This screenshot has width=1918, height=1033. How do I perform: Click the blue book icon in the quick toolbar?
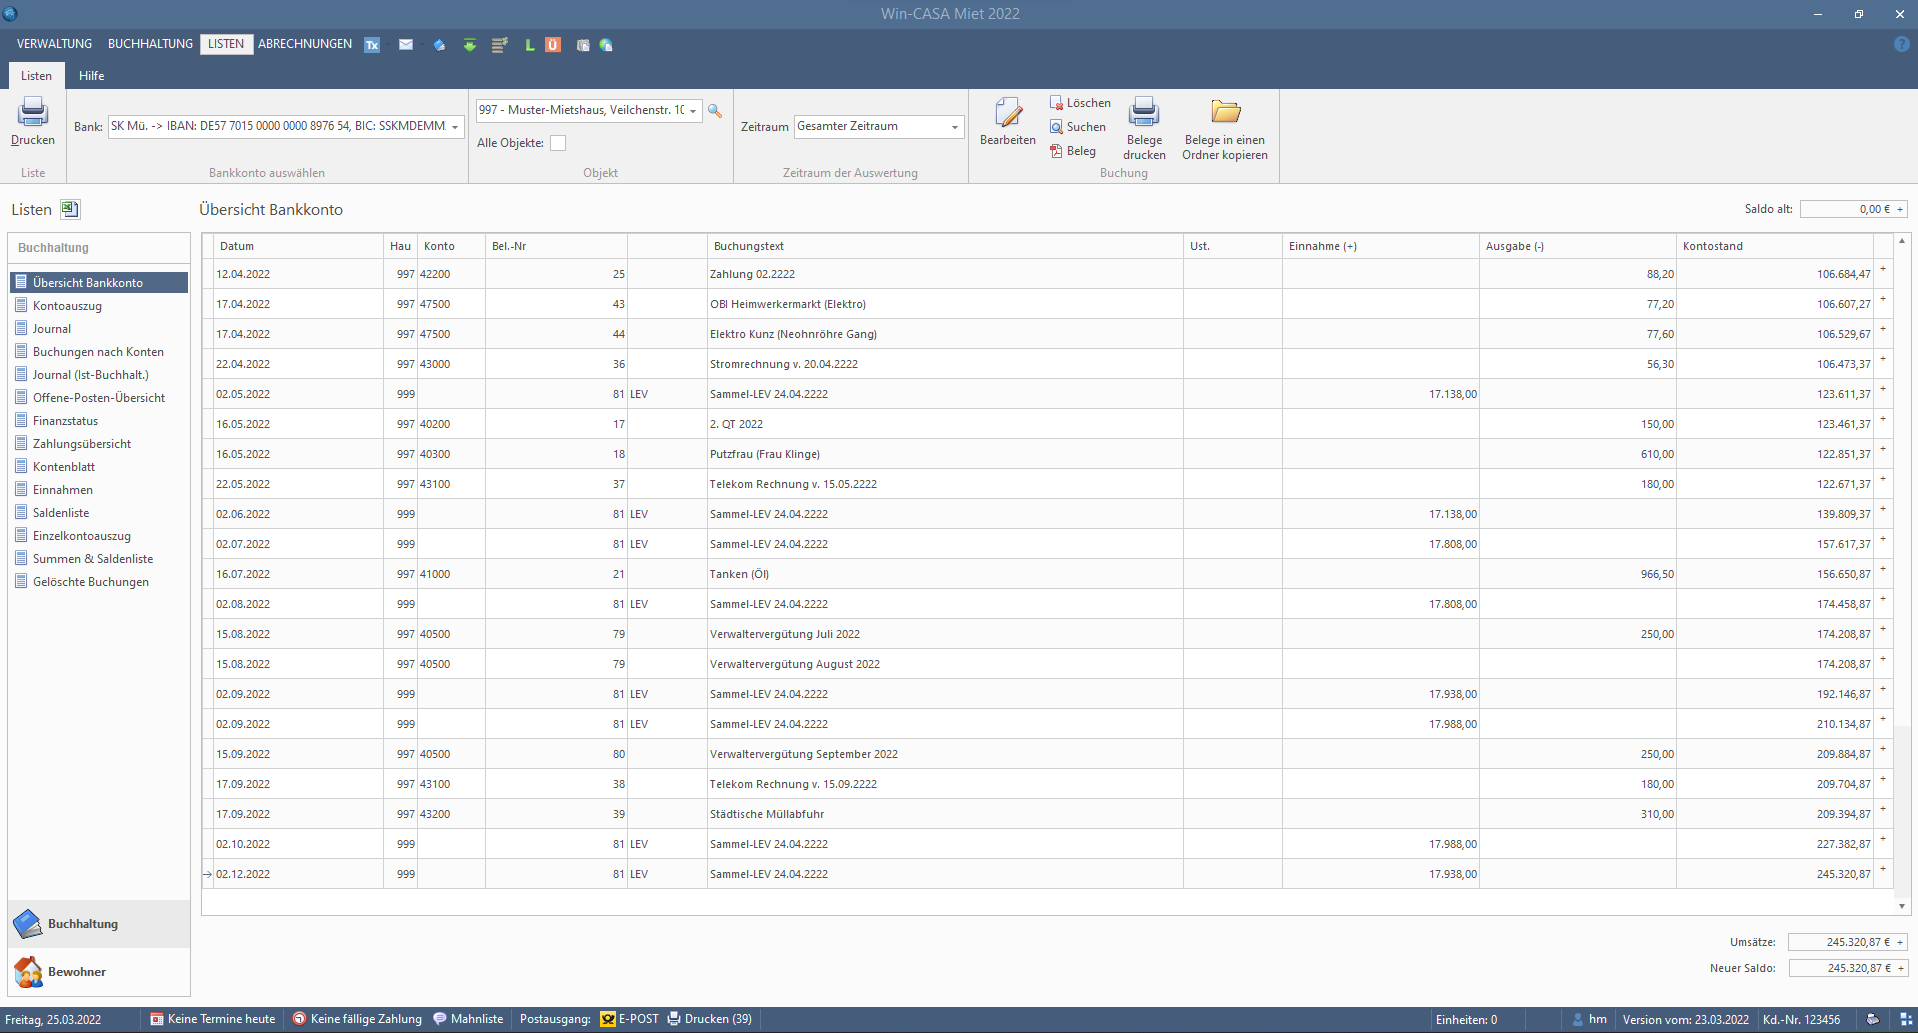(x=439, y=45)
